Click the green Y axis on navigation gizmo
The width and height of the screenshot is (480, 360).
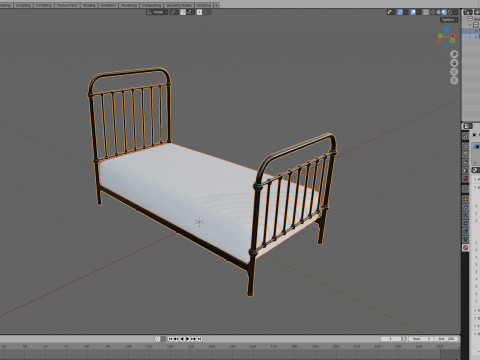[440, 35]
